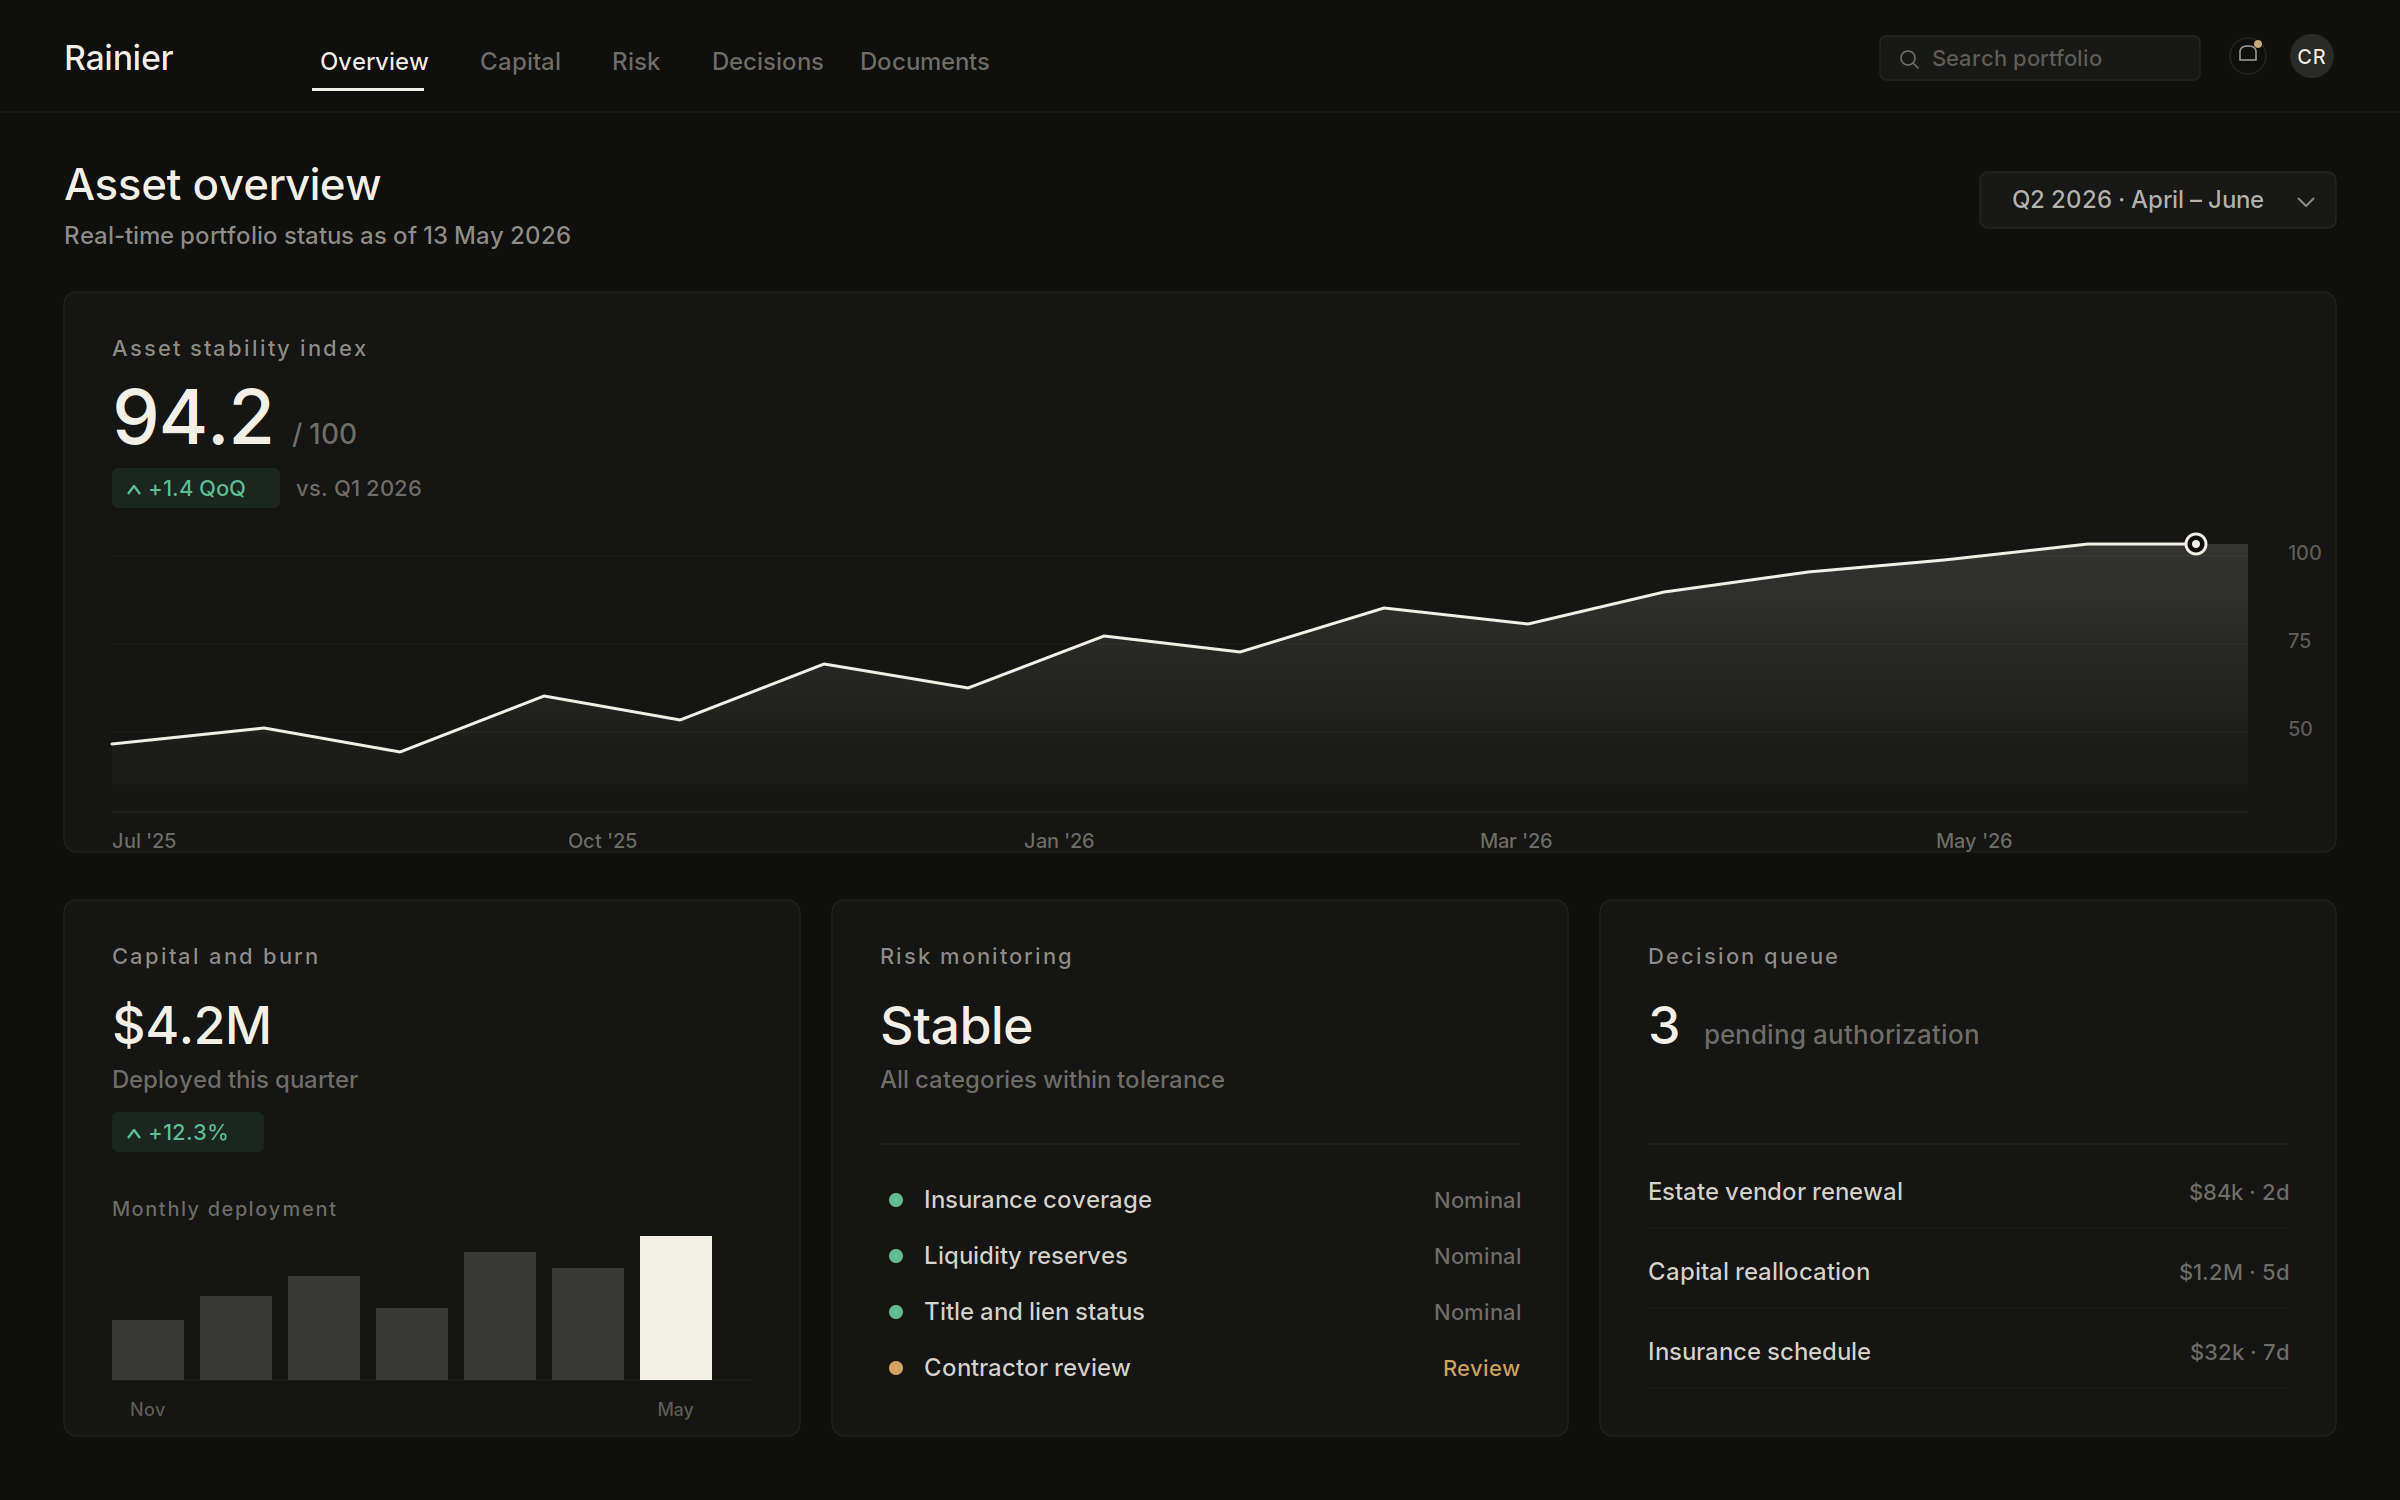
Task: Open the Risk tab
Action: tap(636, 61)
